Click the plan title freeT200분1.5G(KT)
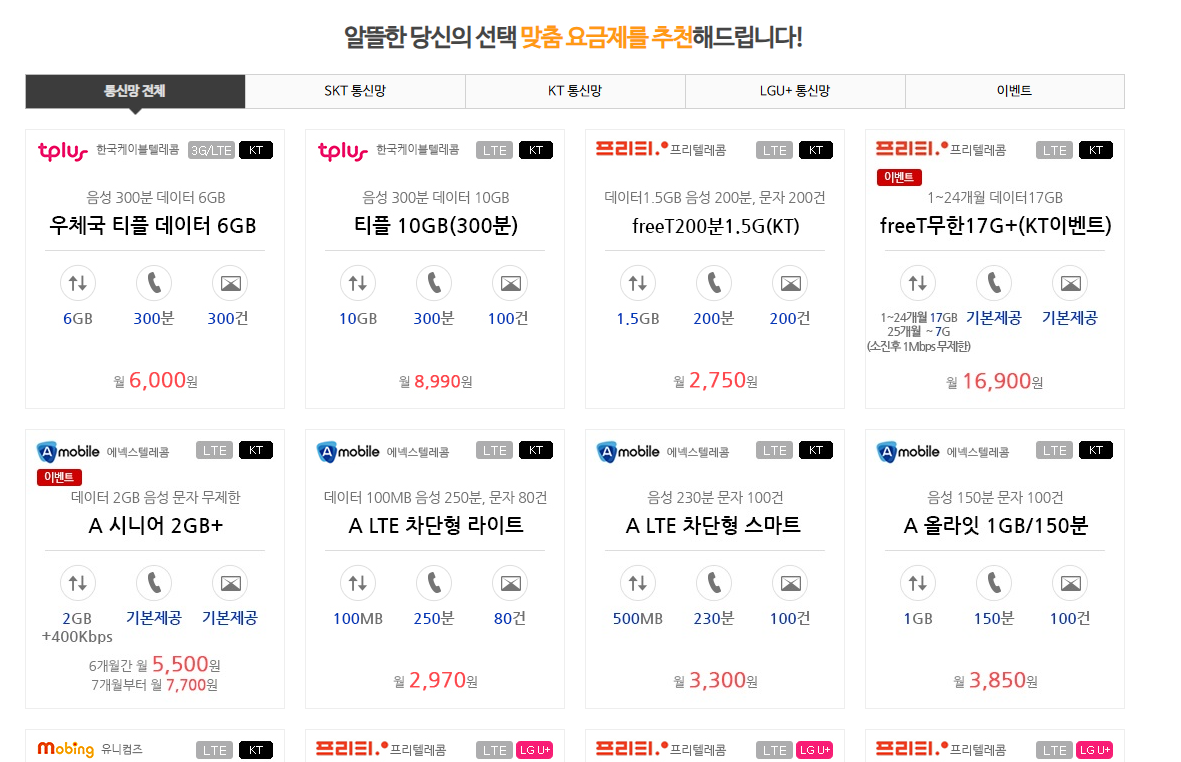 tap(714, 226)
